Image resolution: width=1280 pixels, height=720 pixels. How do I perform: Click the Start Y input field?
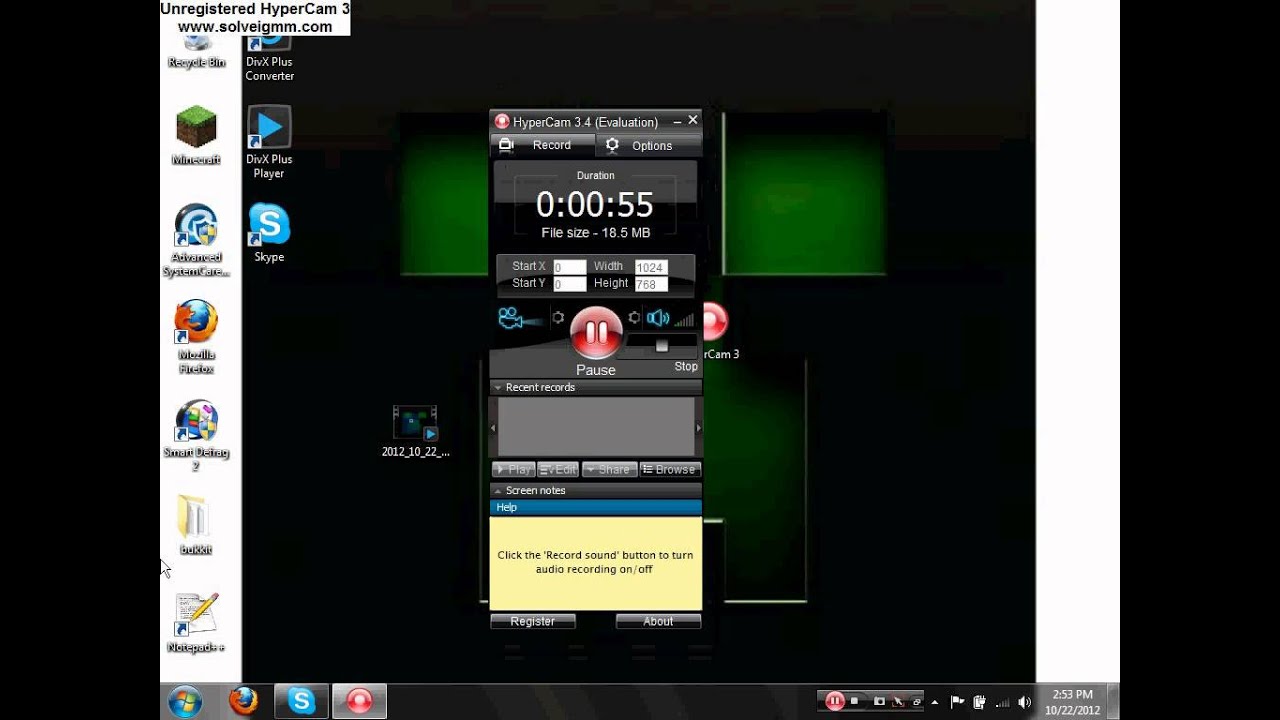[x=570, y=284]
